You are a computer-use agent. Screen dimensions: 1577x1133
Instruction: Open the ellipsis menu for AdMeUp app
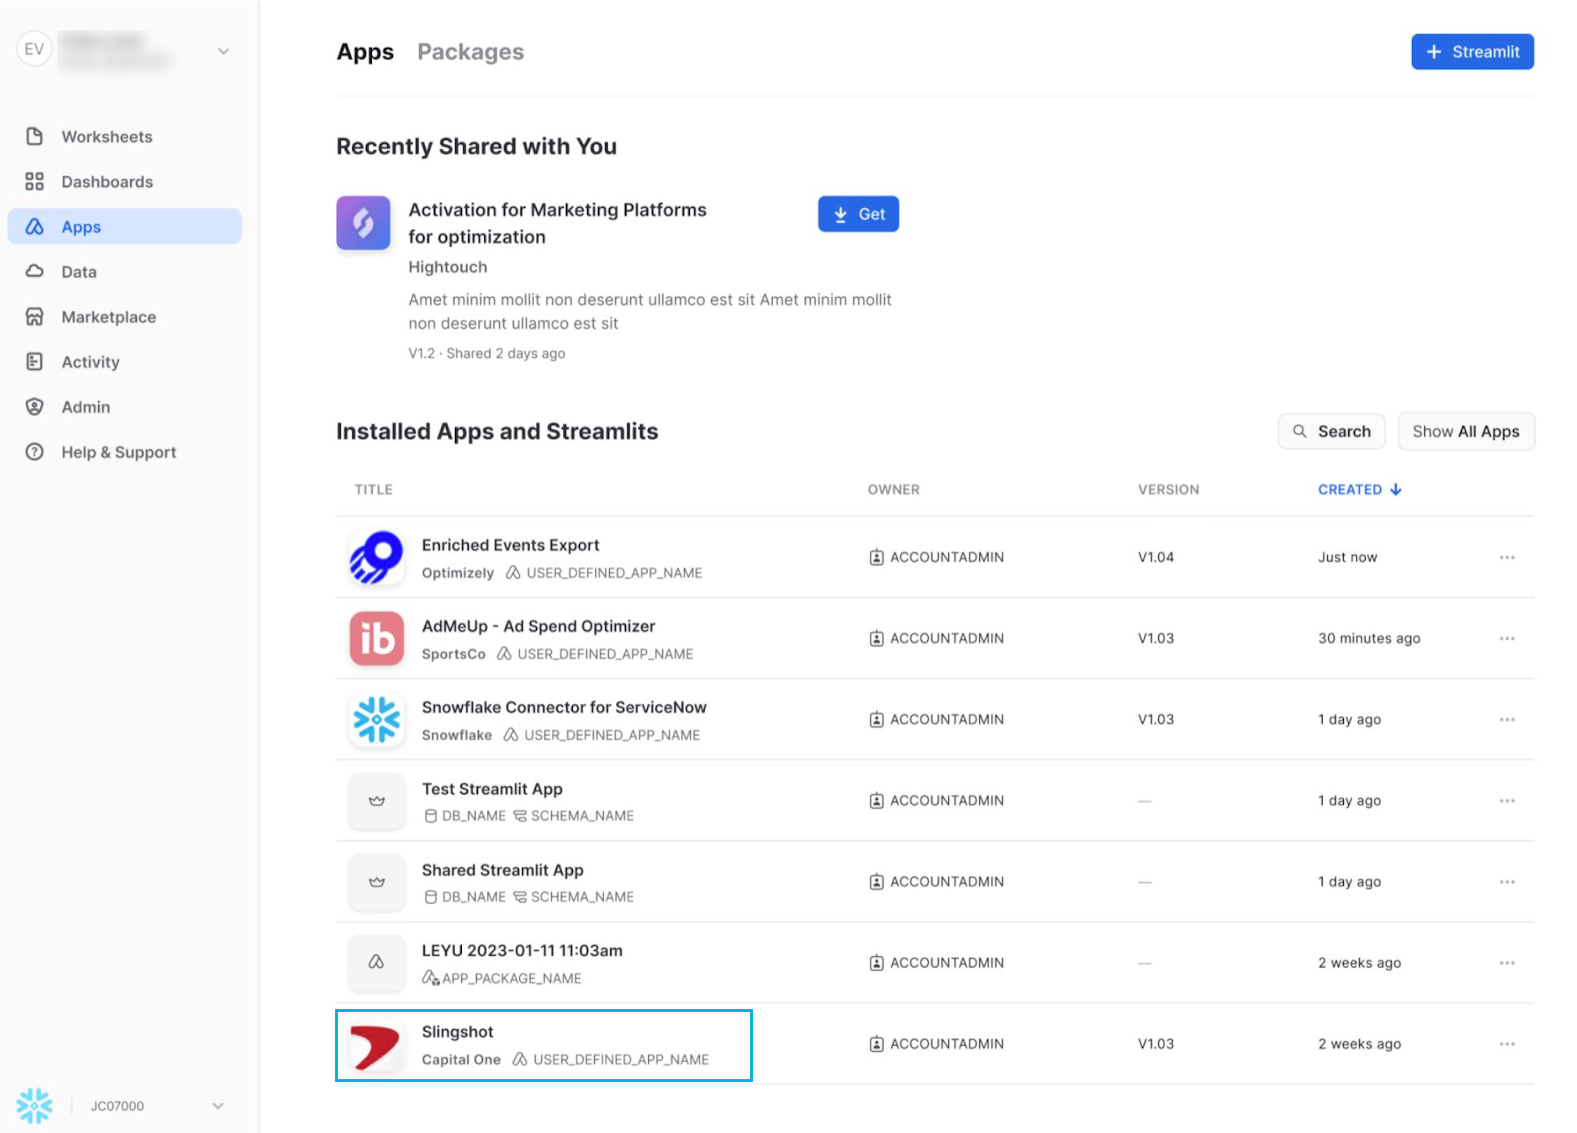click(1507, 638)
